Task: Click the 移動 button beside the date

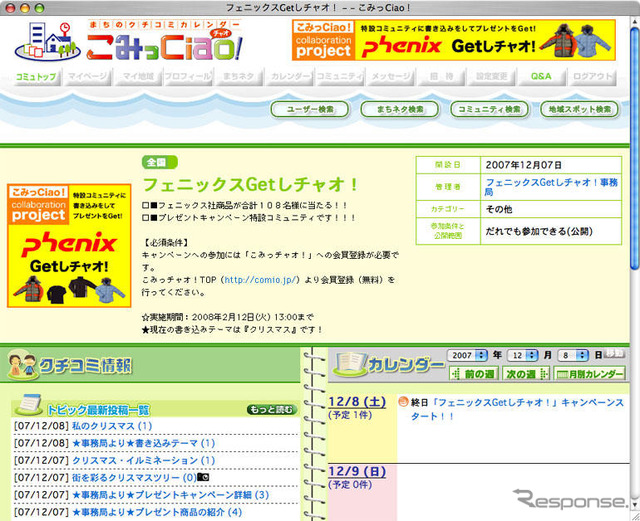Action: pos(615,353)
